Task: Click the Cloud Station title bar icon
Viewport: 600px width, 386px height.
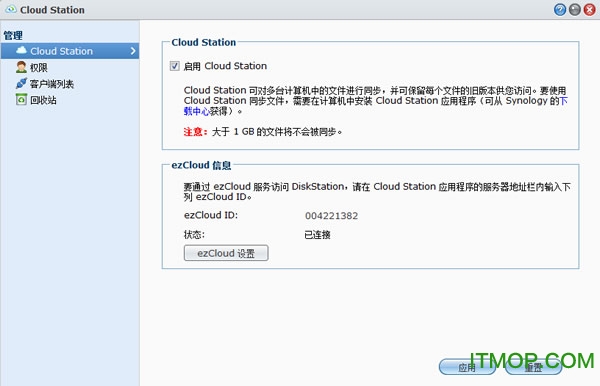Action: 11,10
